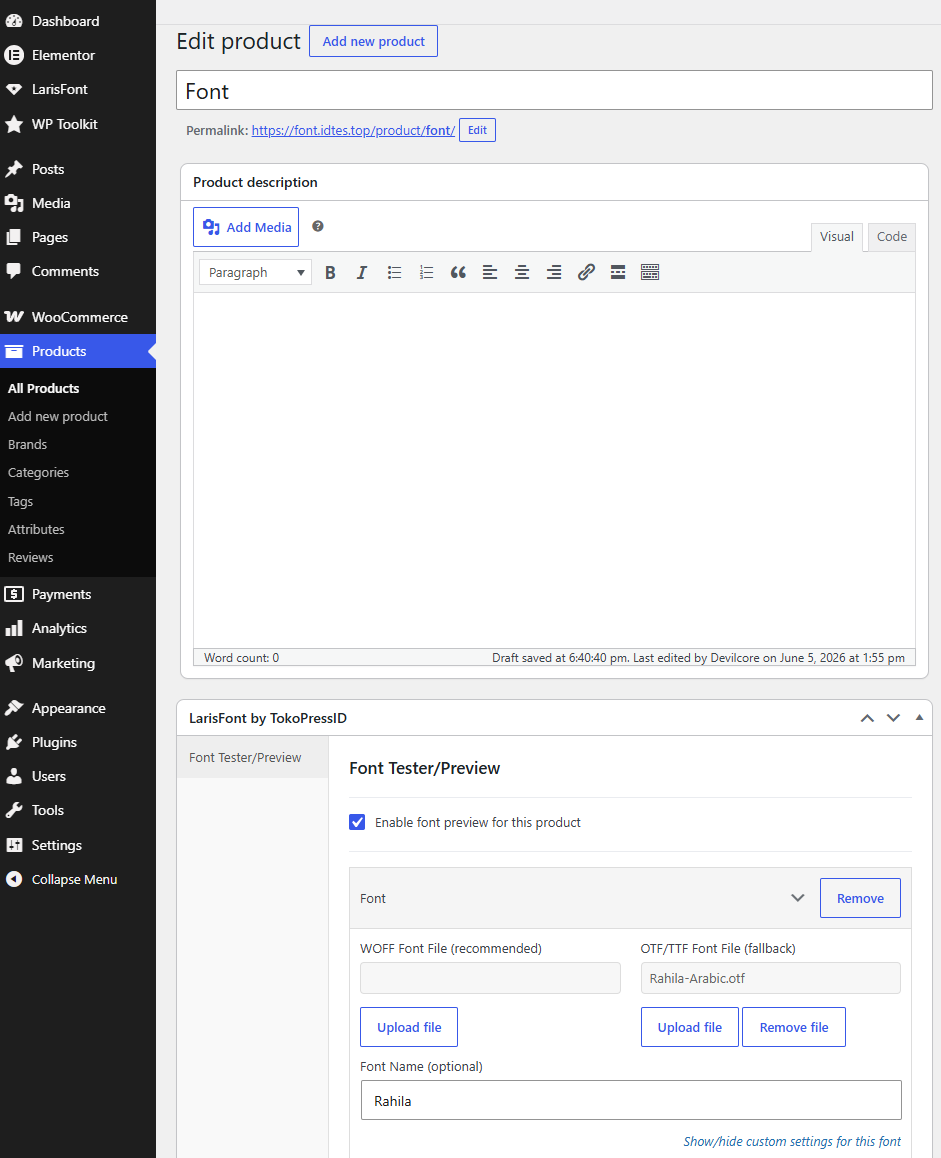The height and width of the screenshot is (1158, 941).
Task: Move LarisFont panel up
Action: point(867,718)
